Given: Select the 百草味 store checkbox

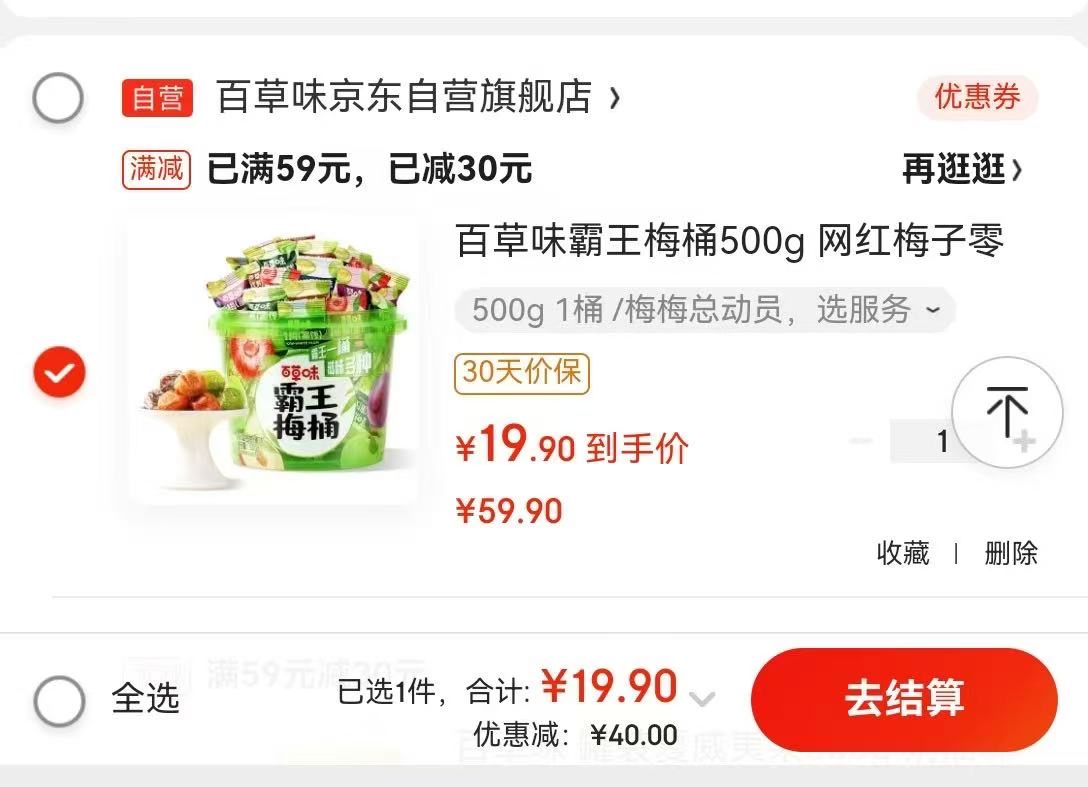Looking at the screenshot, I should coord(58,97).
